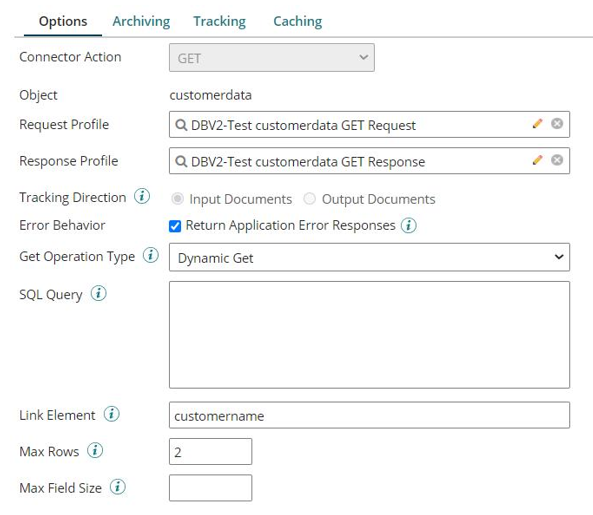Click the Max Field Size input field
This screenshot has height=515, width=593.
click(211, 488)
